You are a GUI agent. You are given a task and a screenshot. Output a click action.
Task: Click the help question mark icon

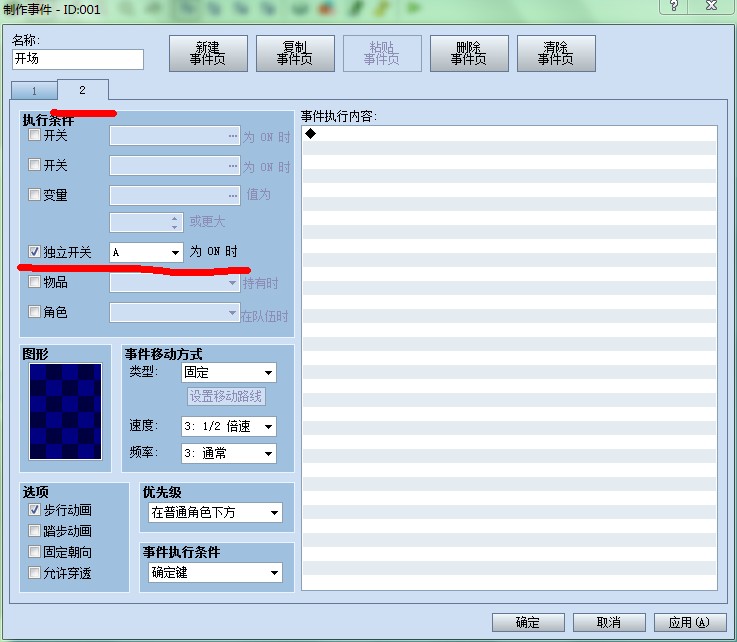(x=674, y=6)
